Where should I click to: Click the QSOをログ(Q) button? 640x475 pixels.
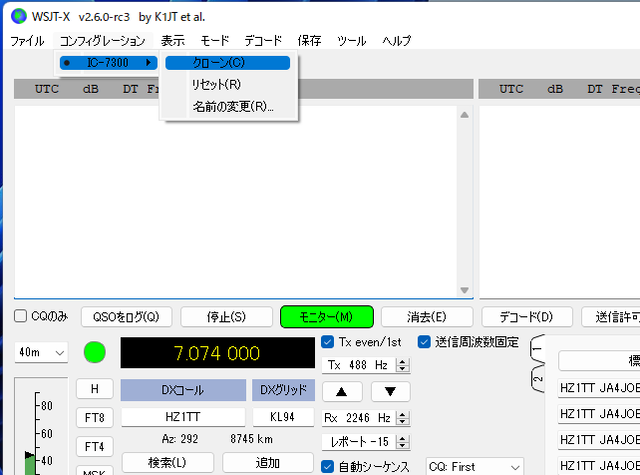126,317
